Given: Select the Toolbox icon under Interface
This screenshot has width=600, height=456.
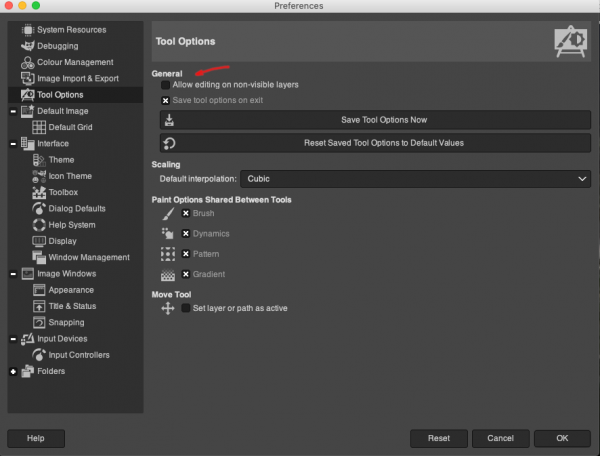Looking at the screenshot, I should tap(39, 192).
